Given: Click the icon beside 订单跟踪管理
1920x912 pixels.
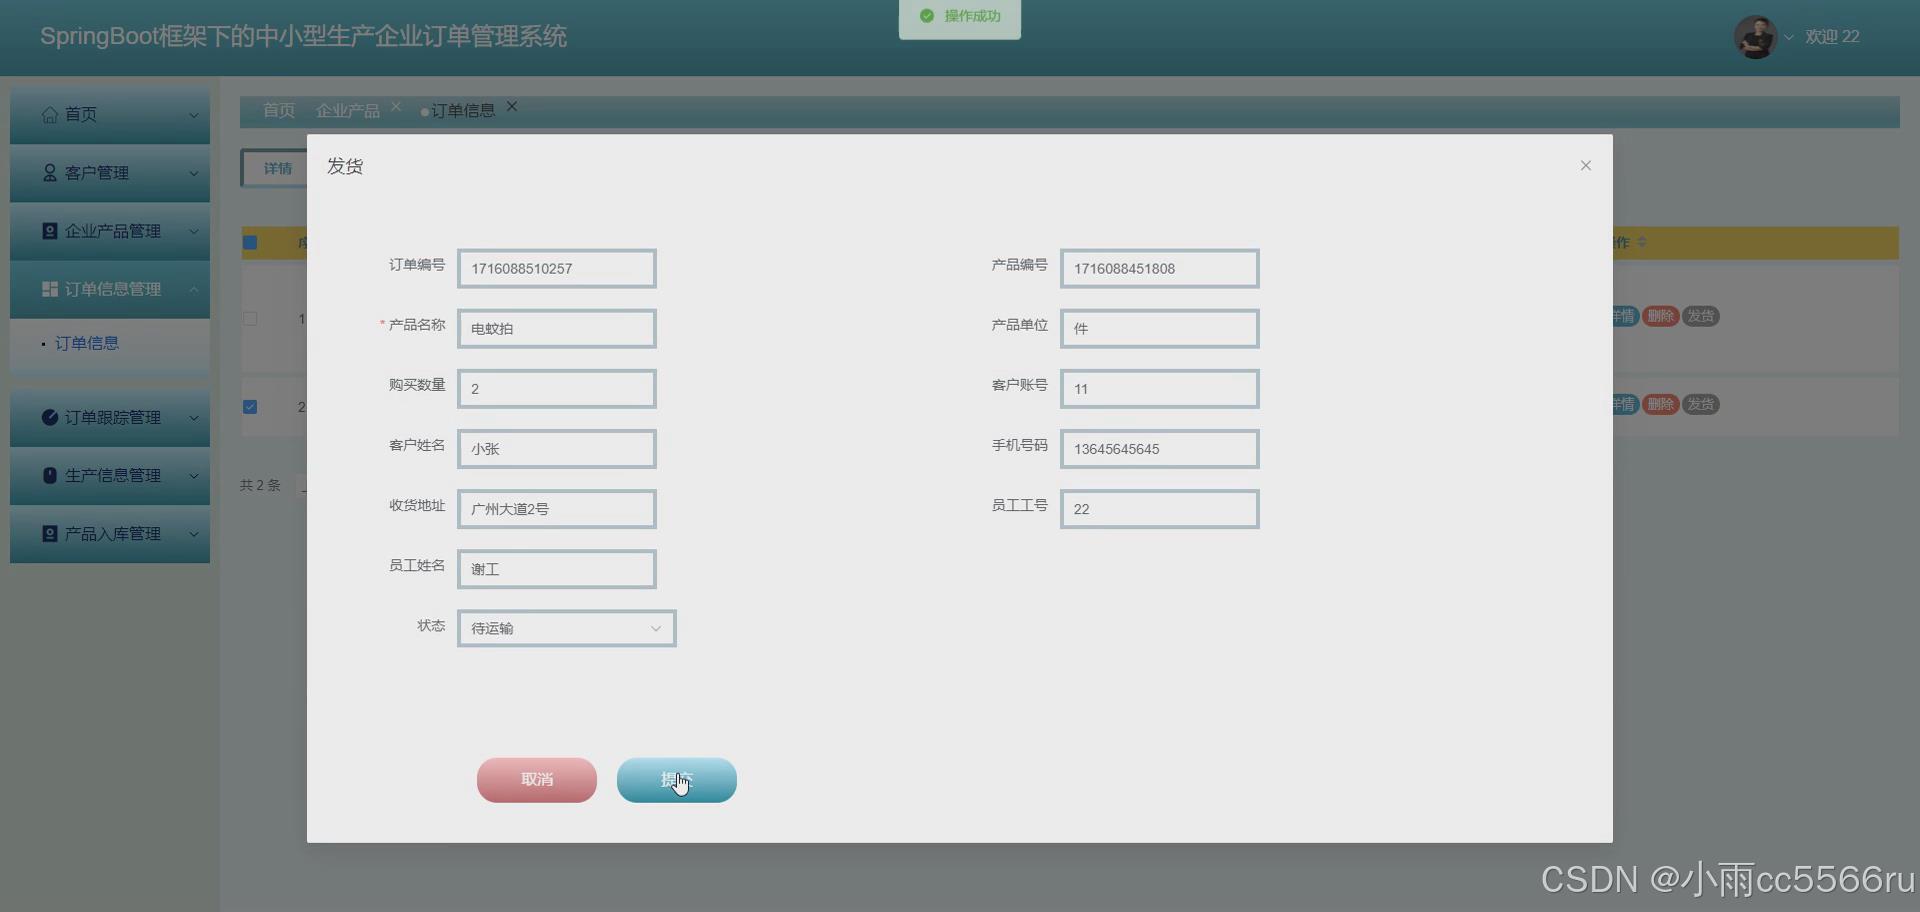Looking at the screenshot, I should pos(49,417).
